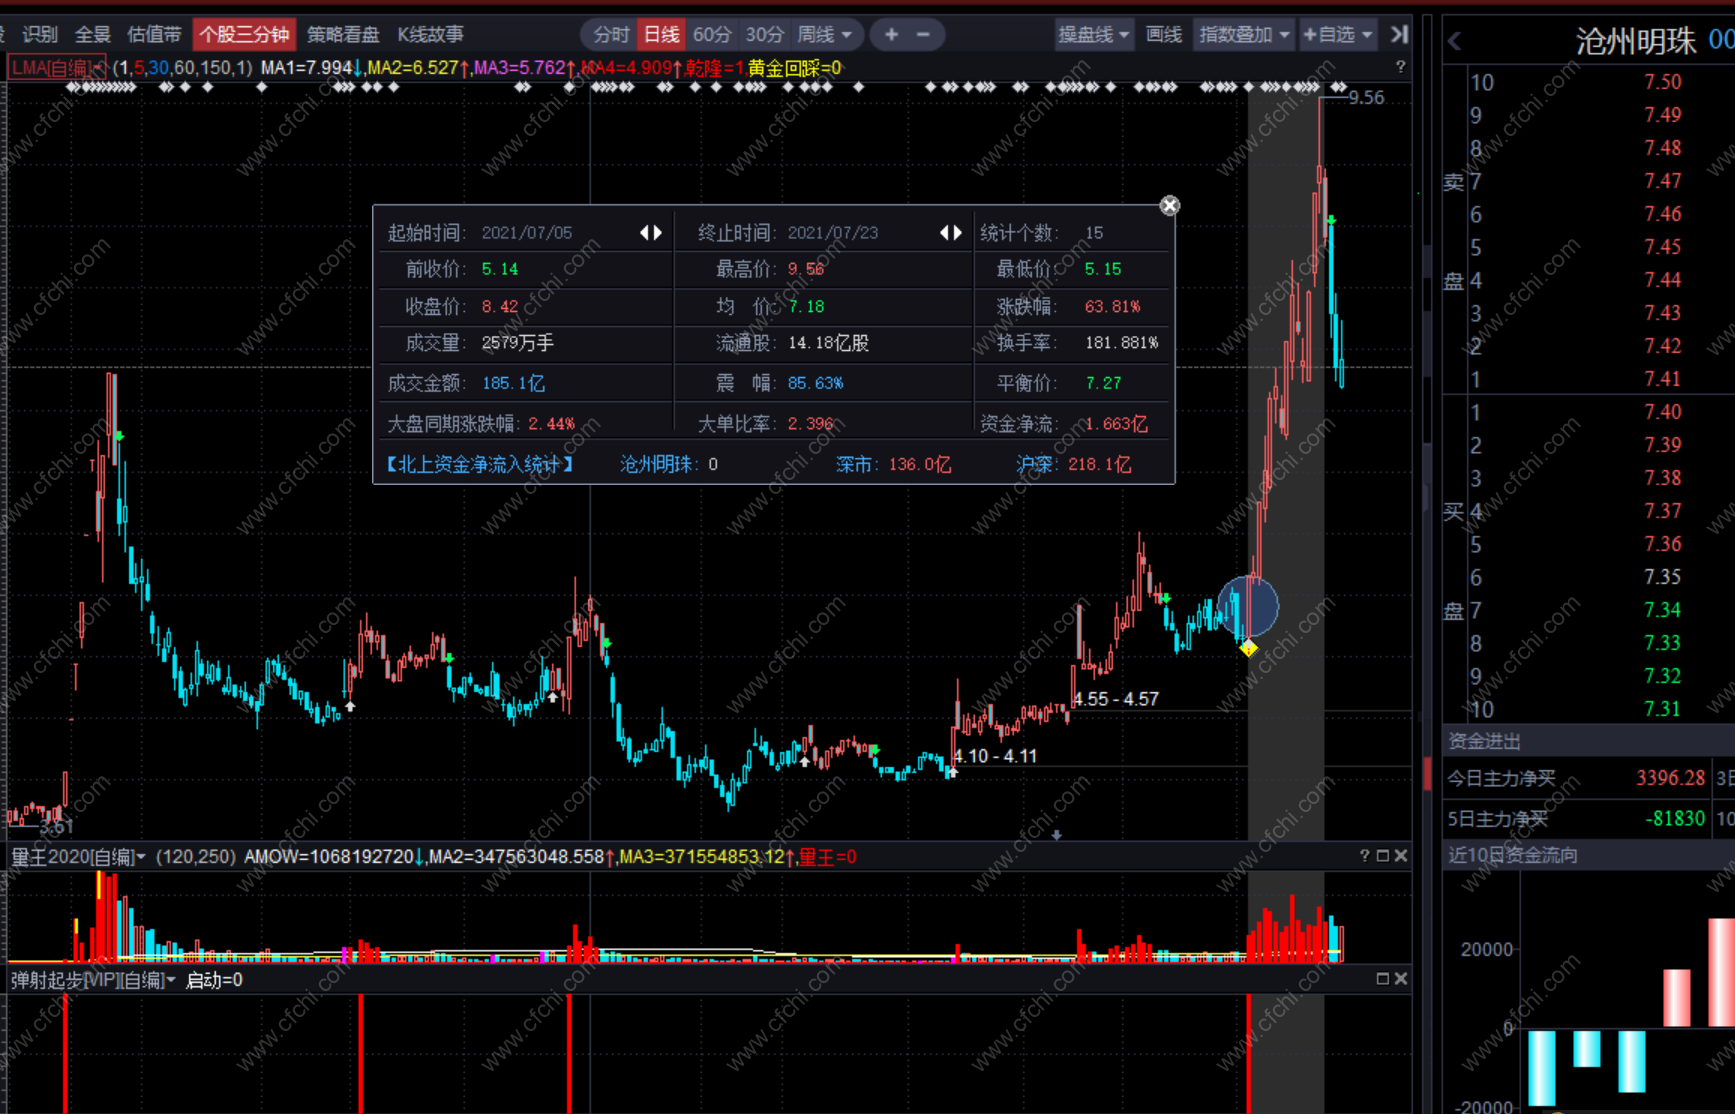The width and height of the screenshot is (1735, 1114).
Task: Click sell level 1 price 7.41
Action: (x=1663, y=379)
